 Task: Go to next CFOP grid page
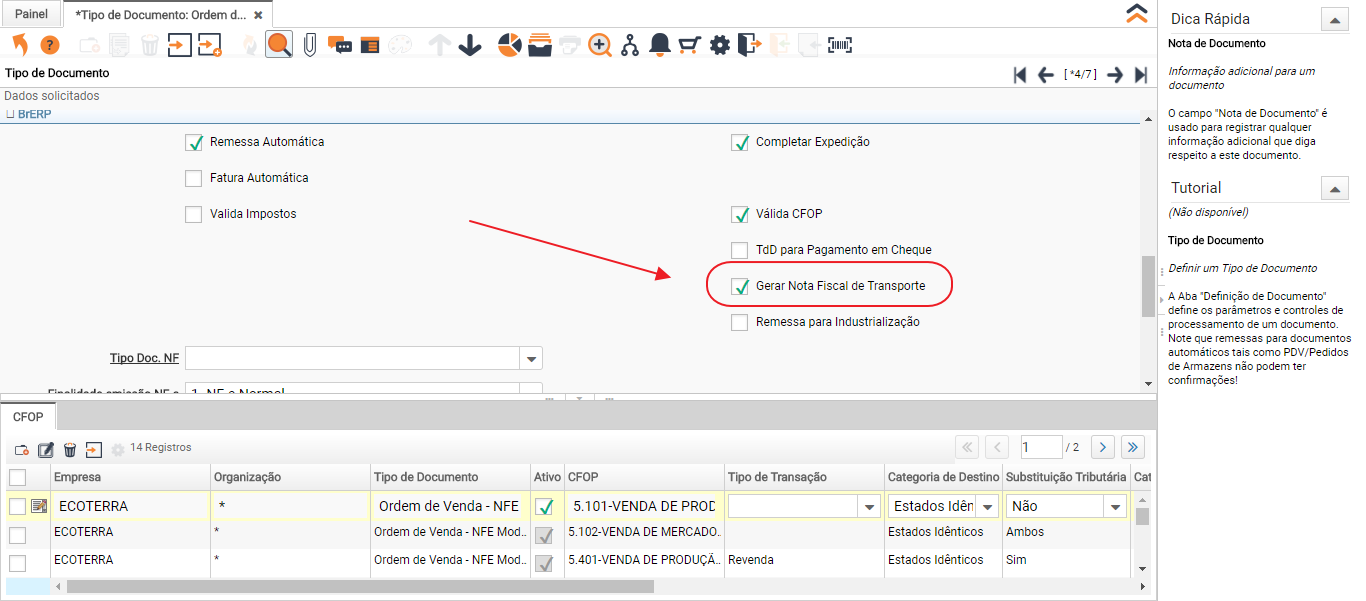point(1102,447)
